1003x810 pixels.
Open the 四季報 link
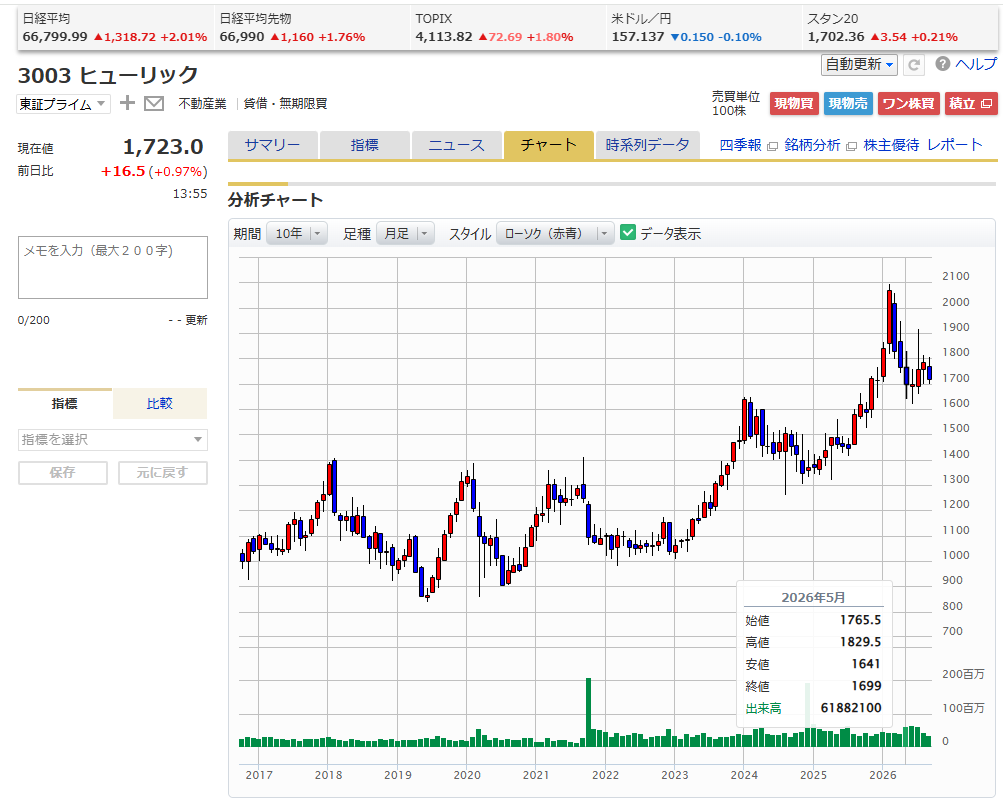point(741,145)
